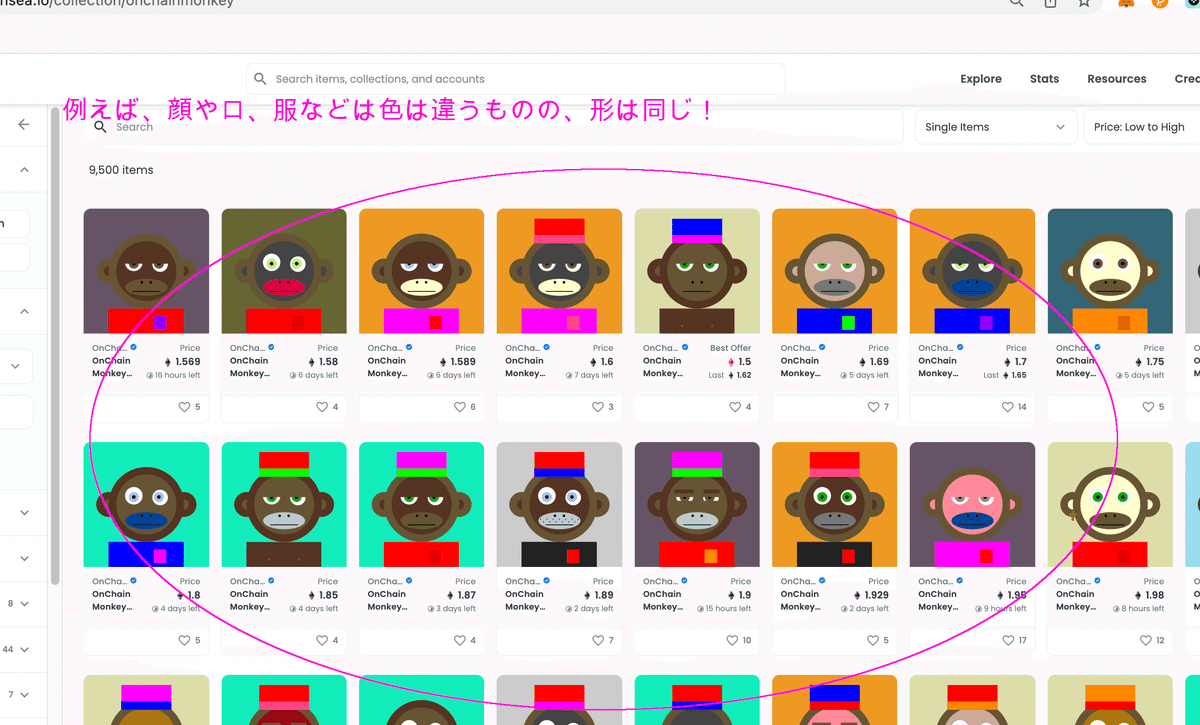This screenshot has height=725, width=1200.
Task: Favorite the monkey priced 1.58
Action: pos(322,407)
